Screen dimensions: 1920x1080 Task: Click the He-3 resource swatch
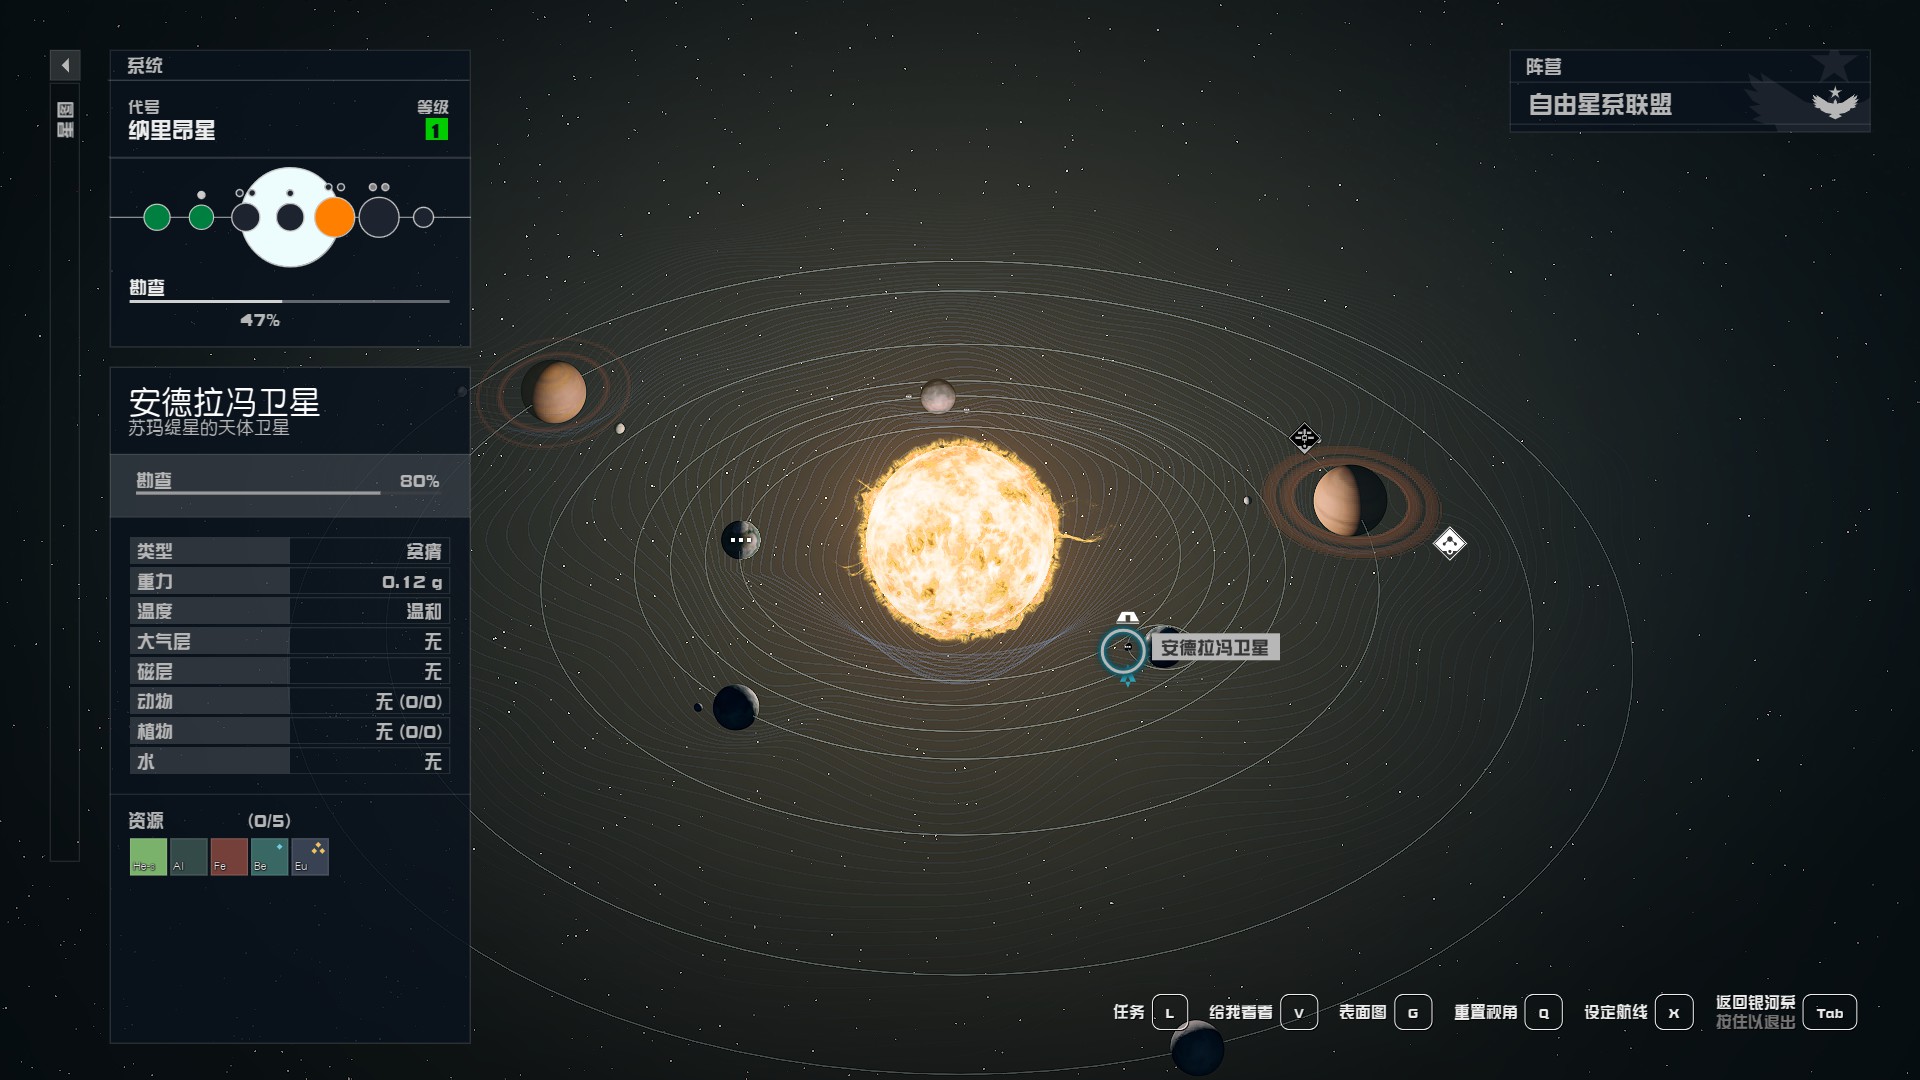[148, 857]
